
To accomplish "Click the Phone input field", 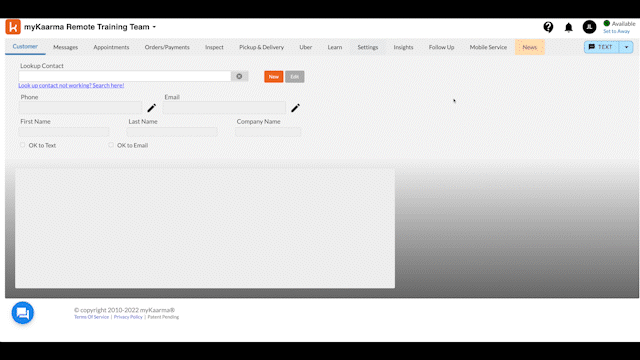I will coord(80,107).
